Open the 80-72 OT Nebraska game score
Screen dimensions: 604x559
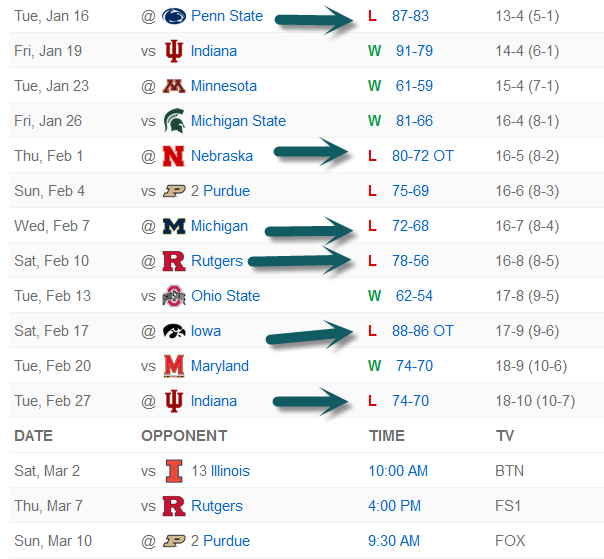[423, 156]
